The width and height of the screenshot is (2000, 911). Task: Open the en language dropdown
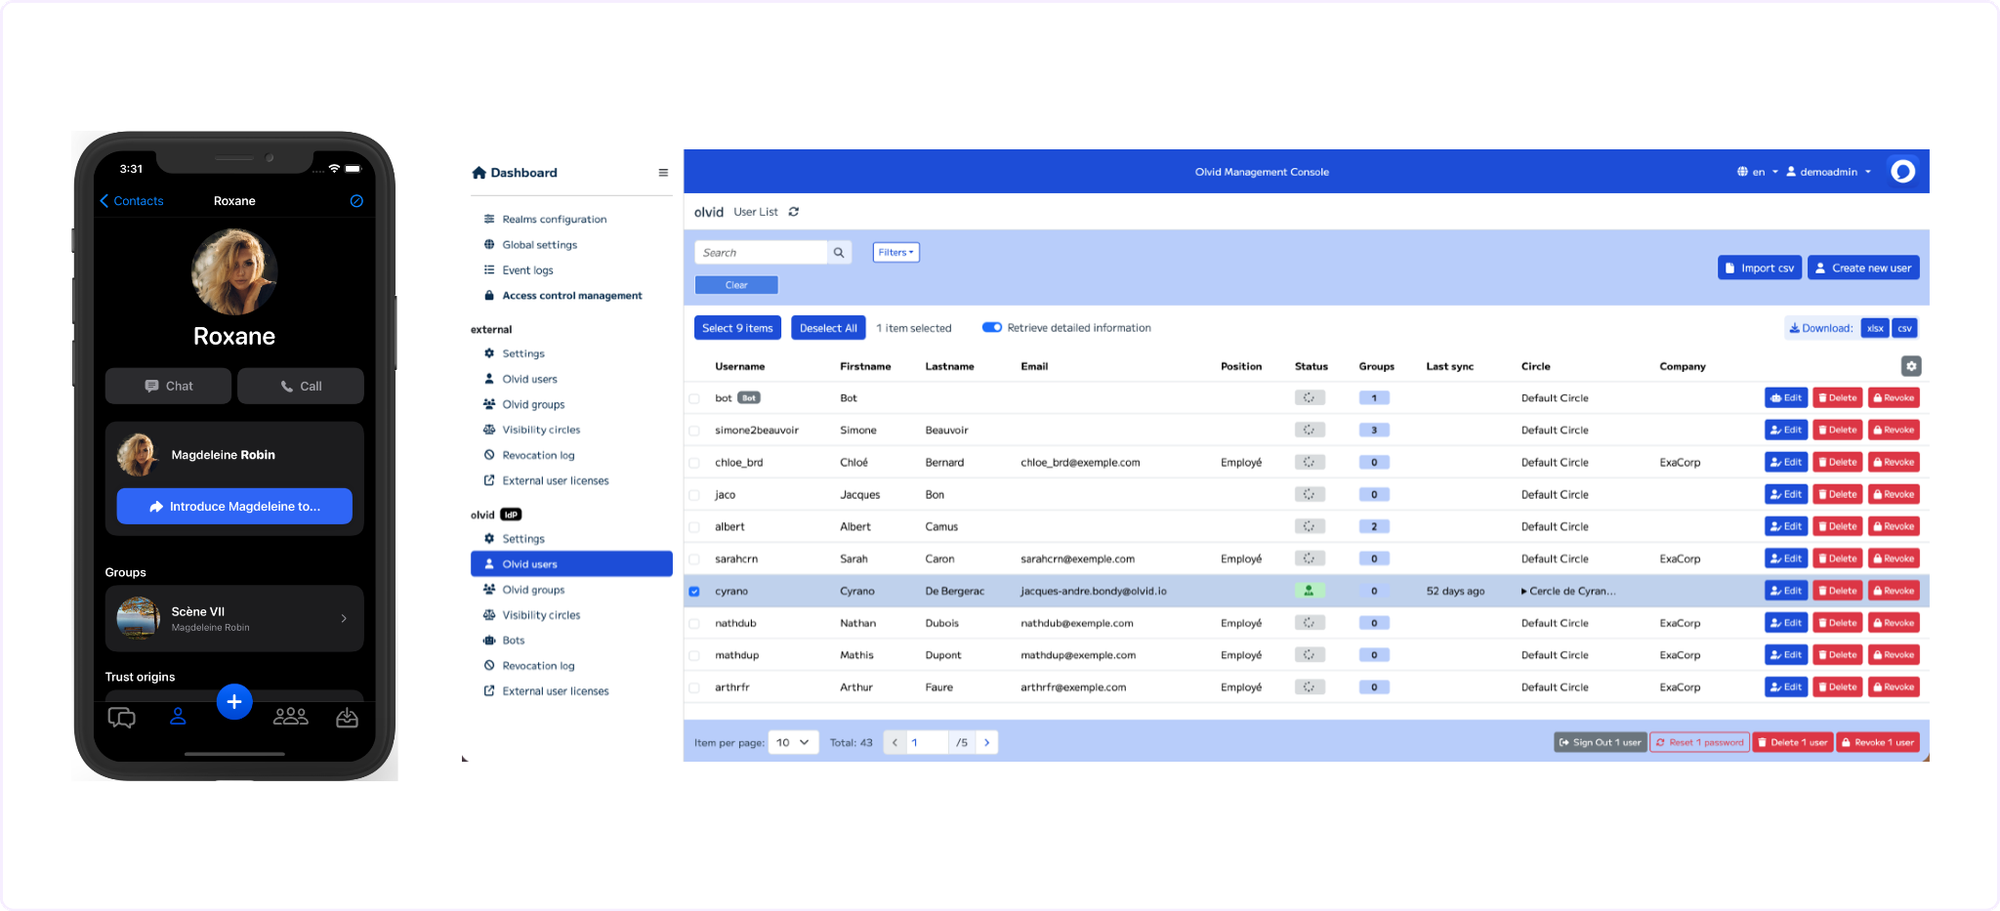(x=1758, y=172)
